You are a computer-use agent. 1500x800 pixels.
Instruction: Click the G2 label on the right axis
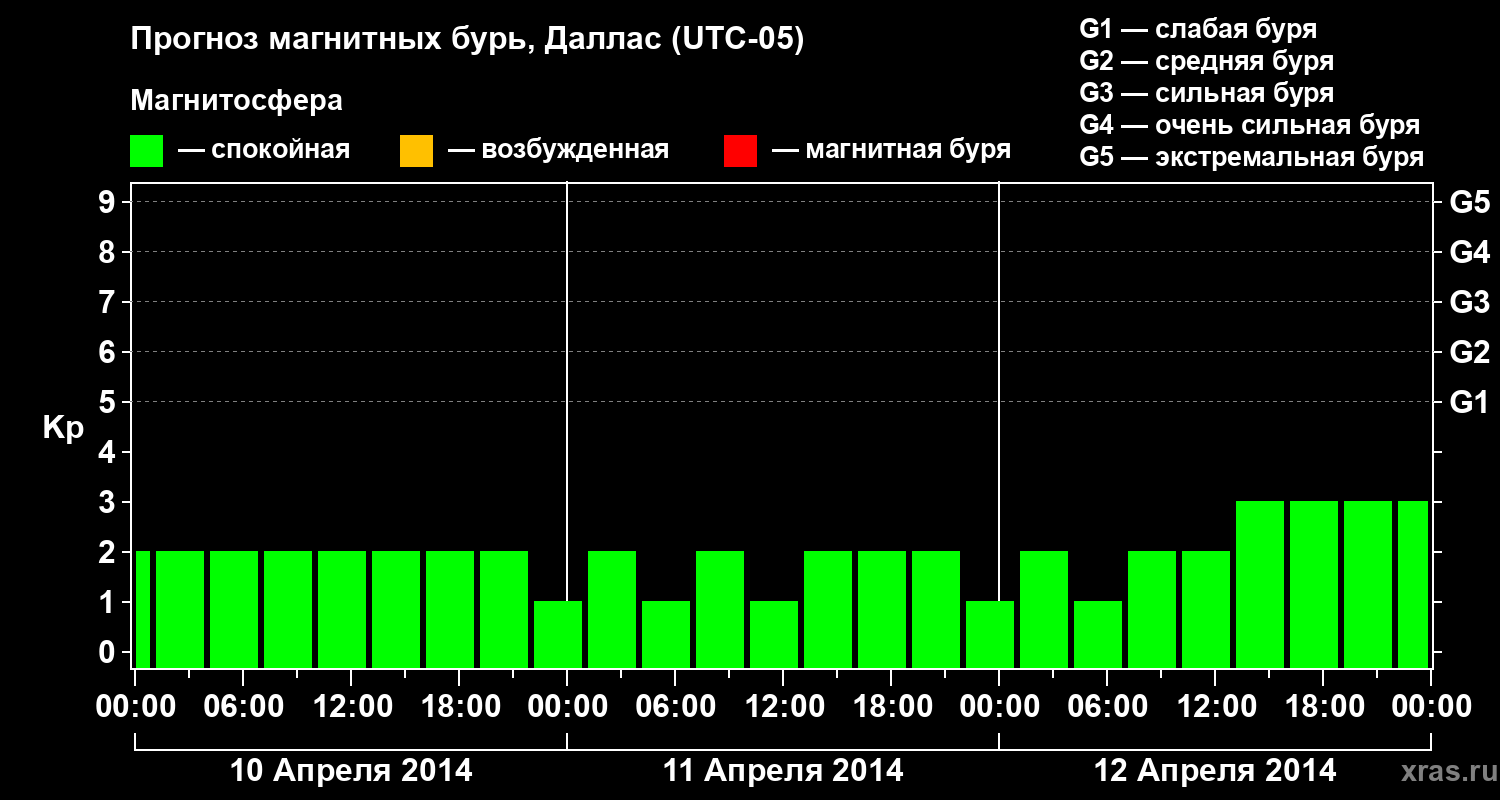click(1470, 353)
